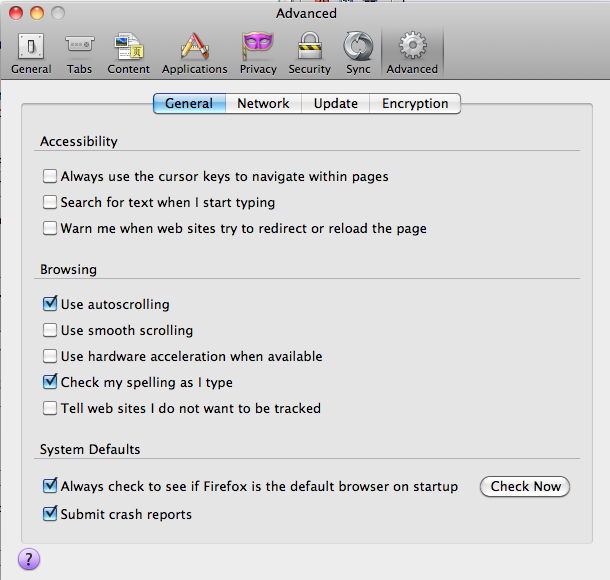This screenshot has height=580, width=610.
Task: Open the Tabs preferences pane icon
Action: pyautogui.click(x=79, y=53)
